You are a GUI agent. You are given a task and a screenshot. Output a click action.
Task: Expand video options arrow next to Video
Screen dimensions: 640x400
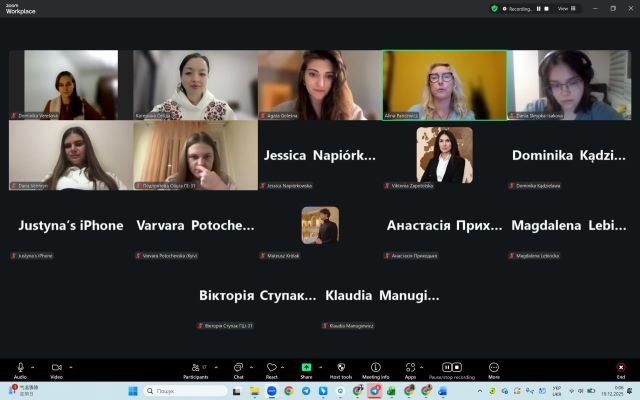[71, 367]
